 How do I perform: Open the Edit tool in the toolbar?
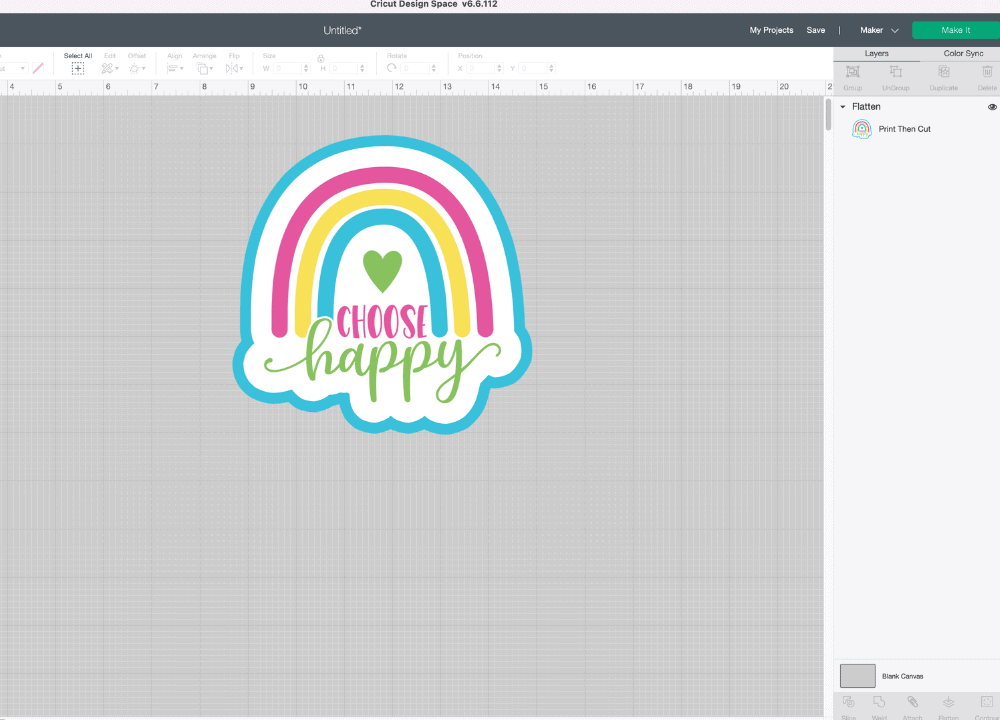(x=109, y=68)
